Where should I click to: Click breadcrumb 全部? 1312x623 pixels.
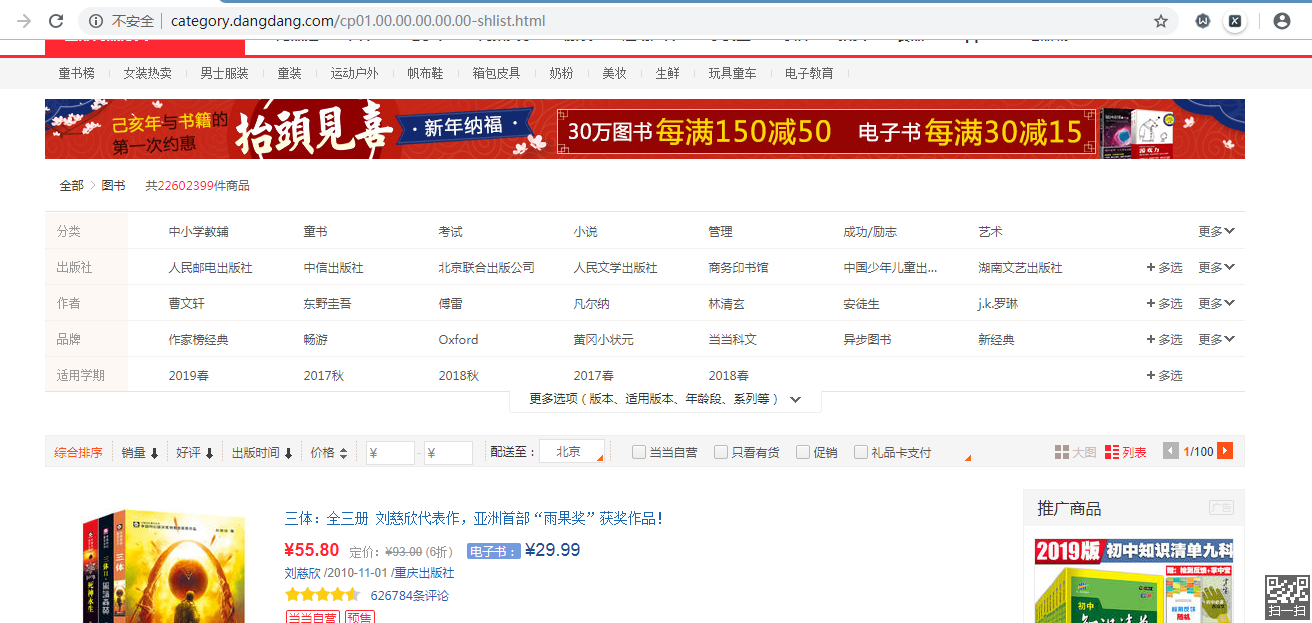coord(71,185)
